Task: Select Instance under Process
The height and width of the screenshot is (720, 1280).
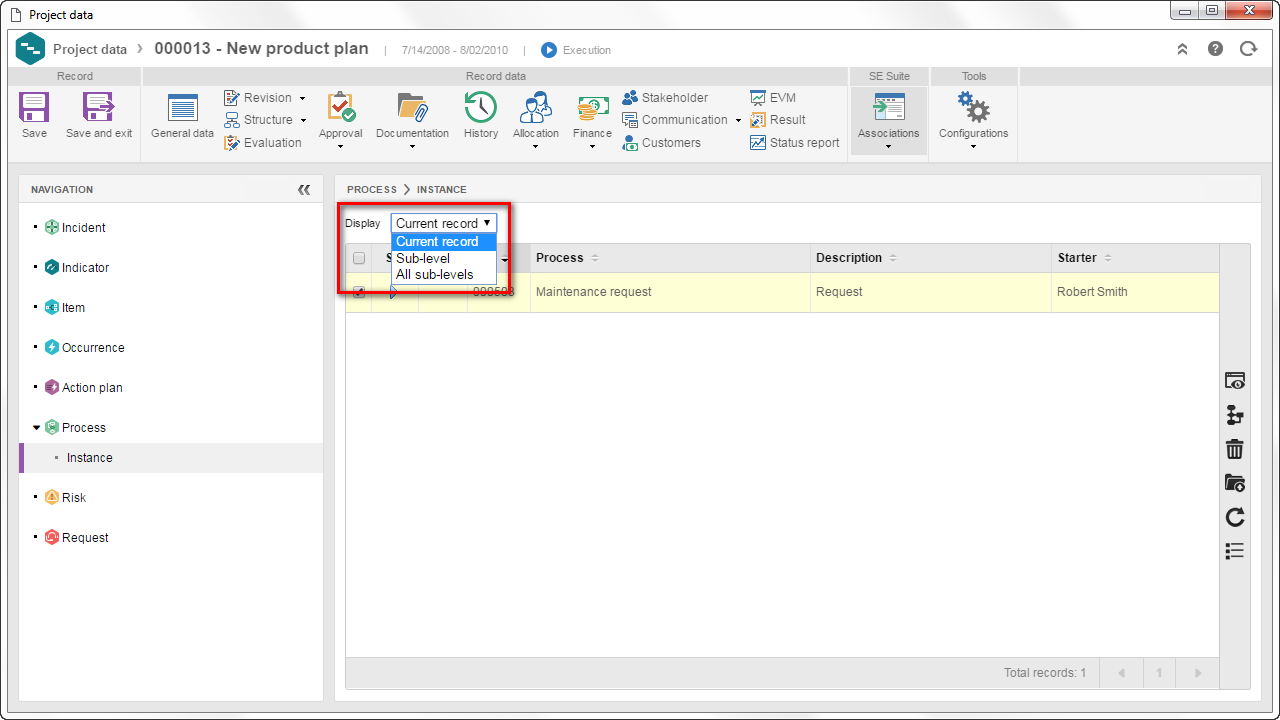Action: [171, 458]
